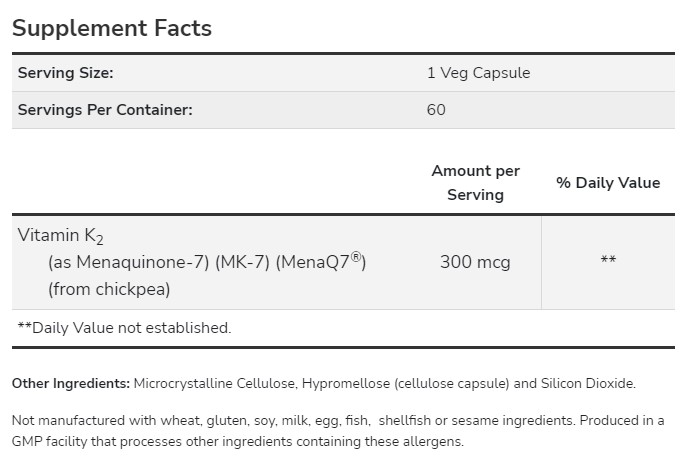Click the bold Other Ingredients label
Viewport: 684px width, 461px height.
click(71, 383)
